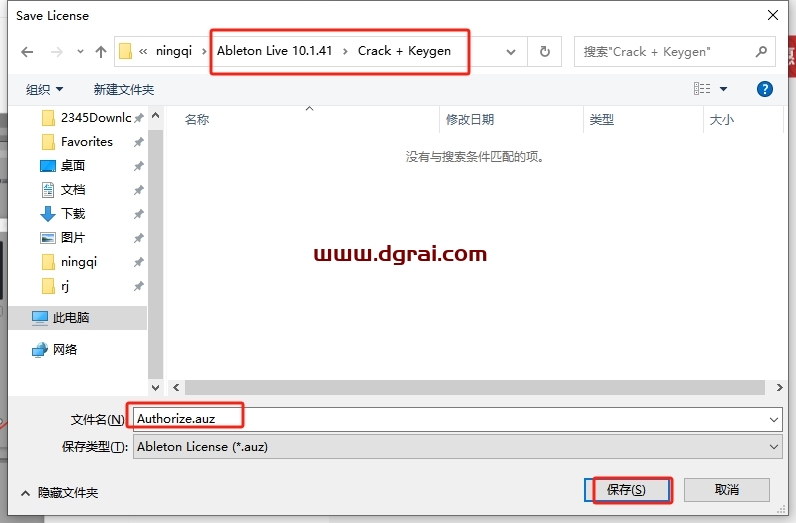
Task: Open the 组织 menu
Action: click(x=45, y=90)
